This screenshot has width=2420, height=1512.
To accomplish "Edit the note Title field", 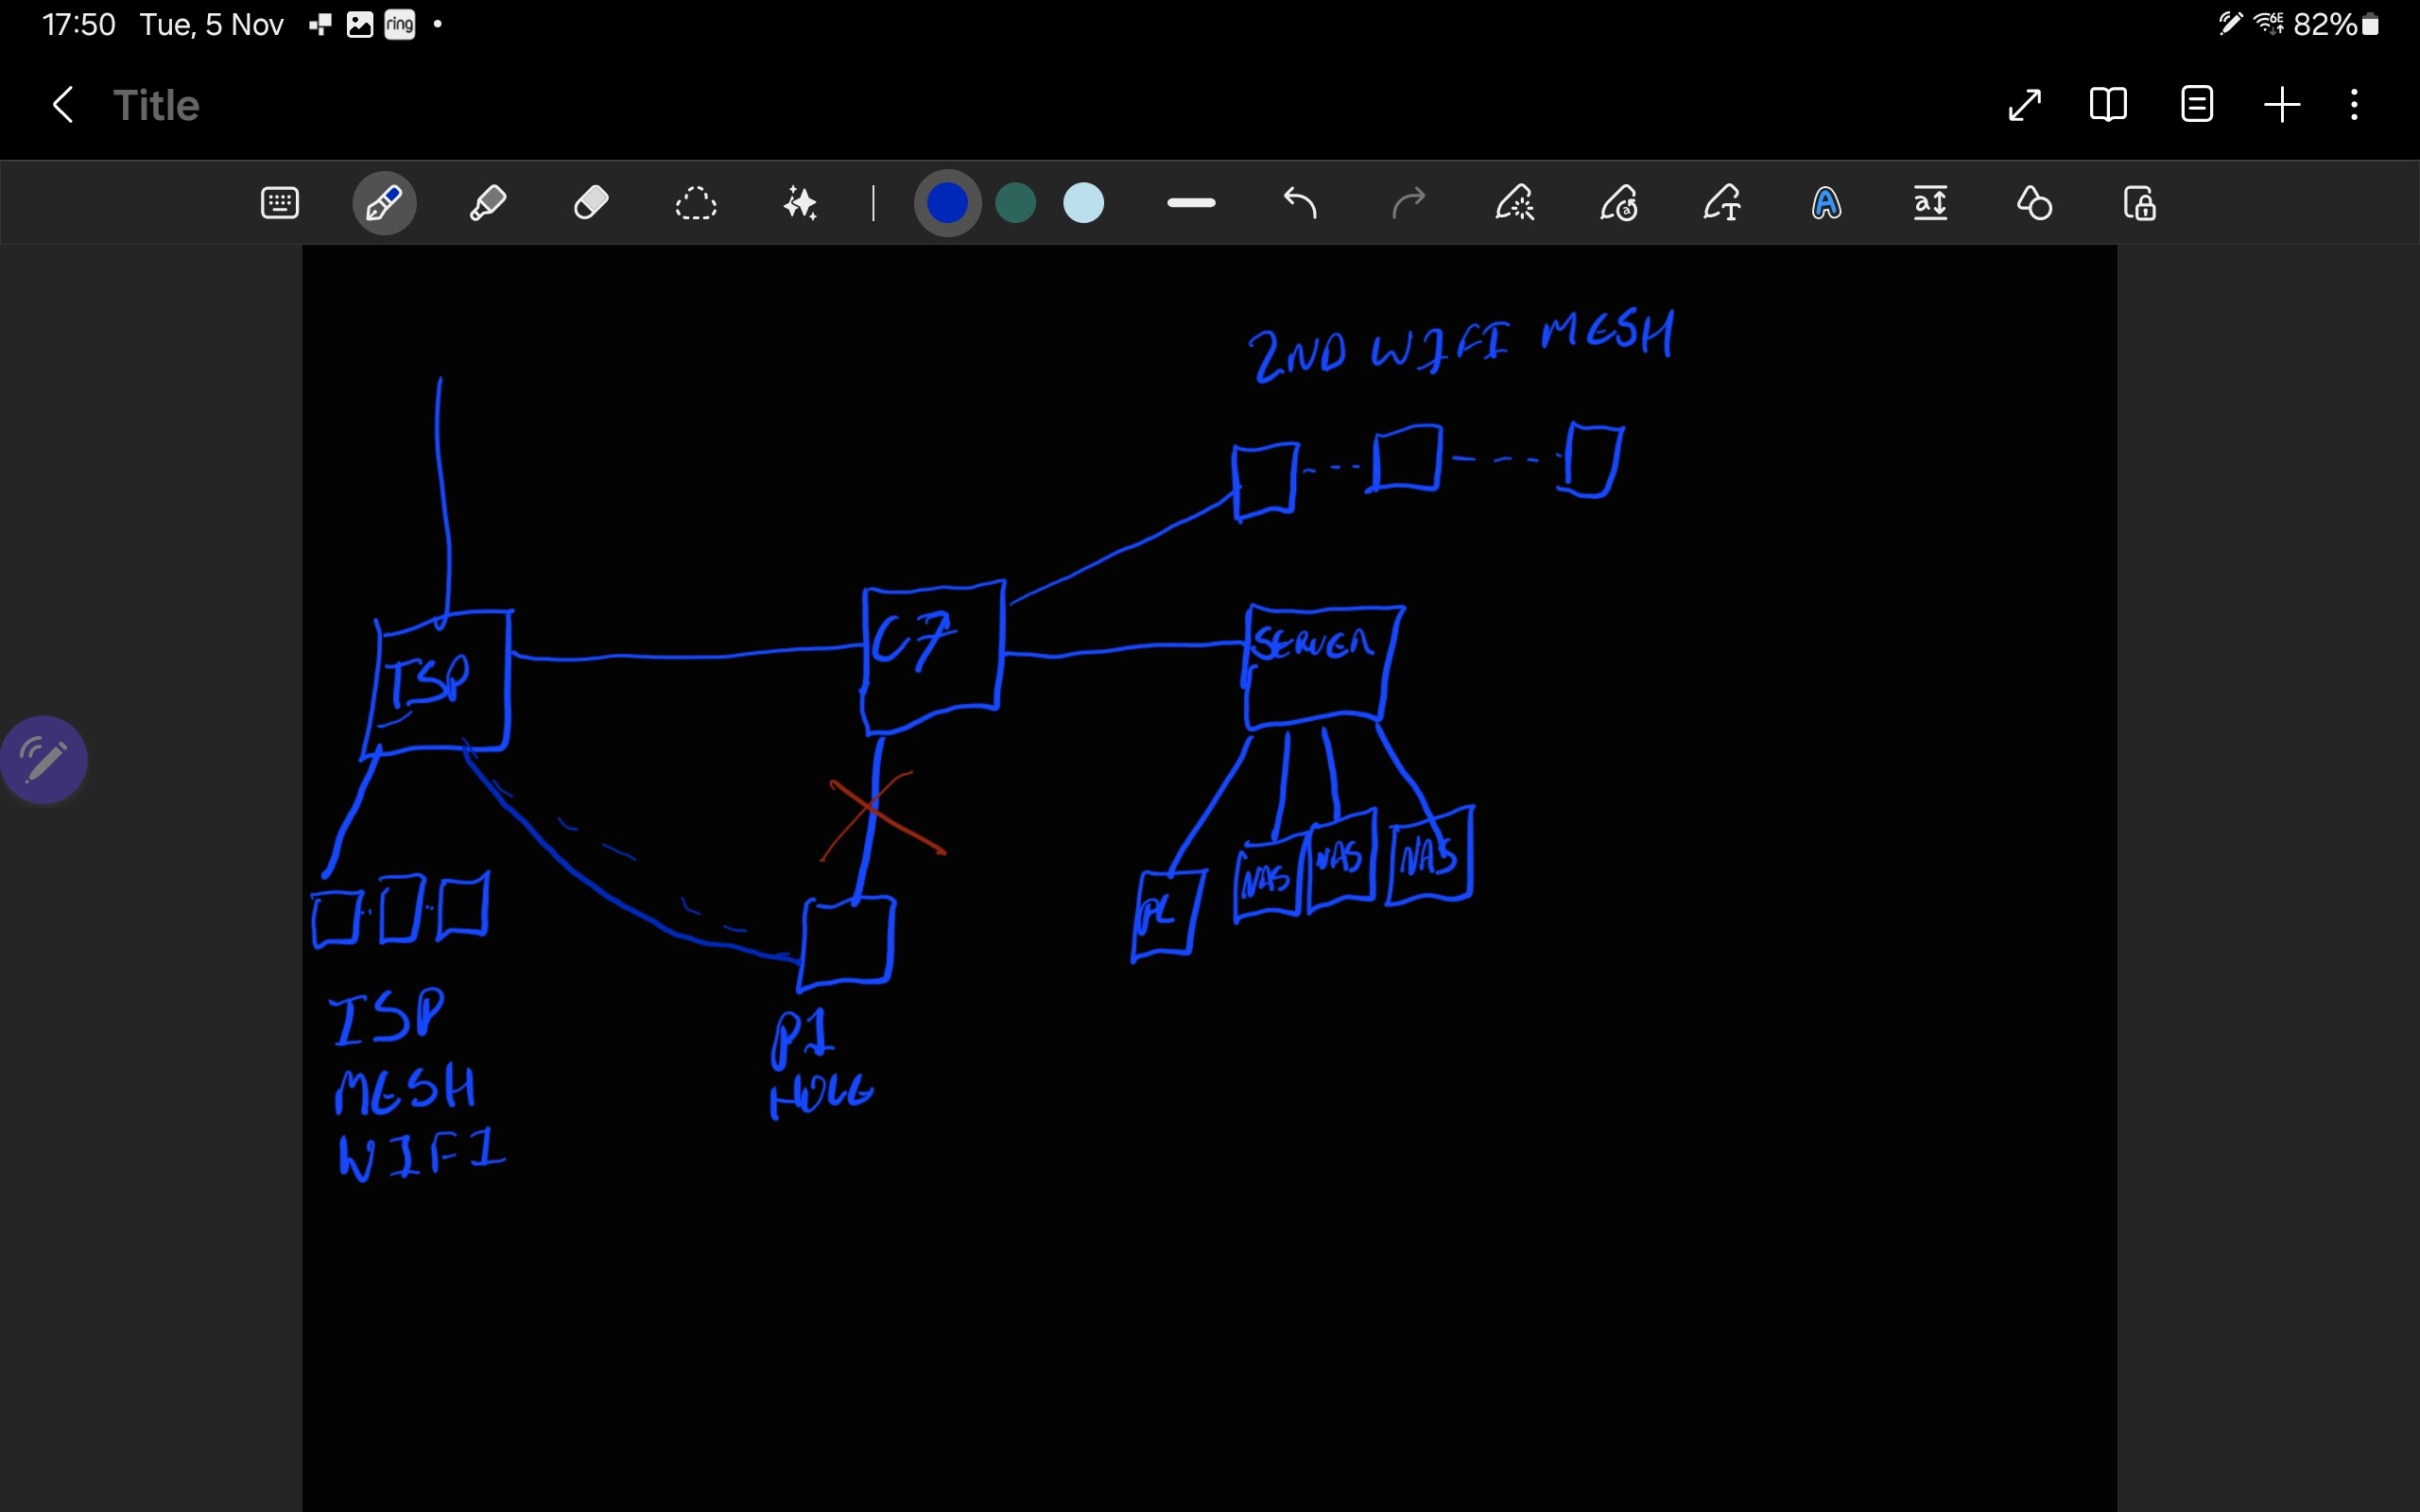I will pos(156,104).
